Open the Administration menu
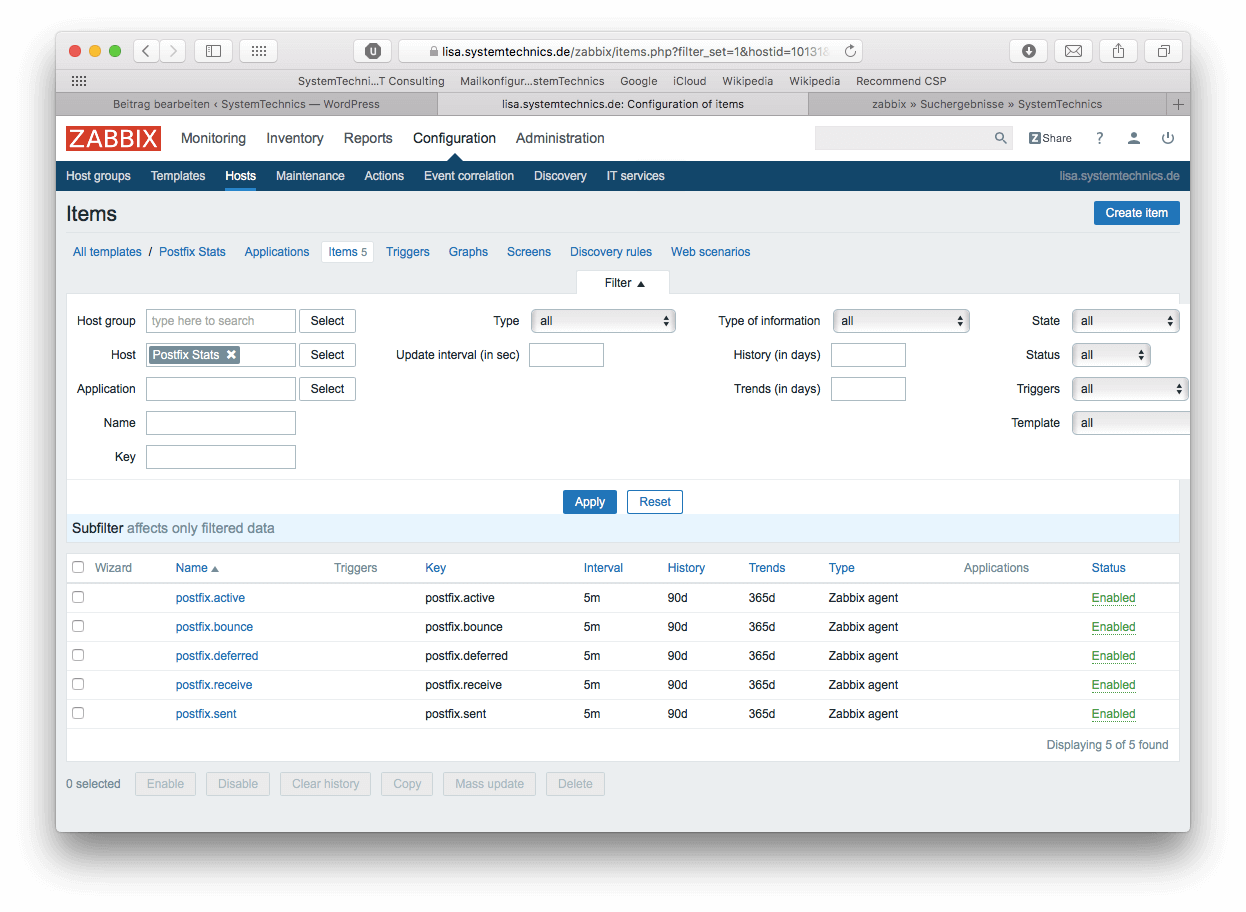The image size is (1246, 912). click(560, 138)
